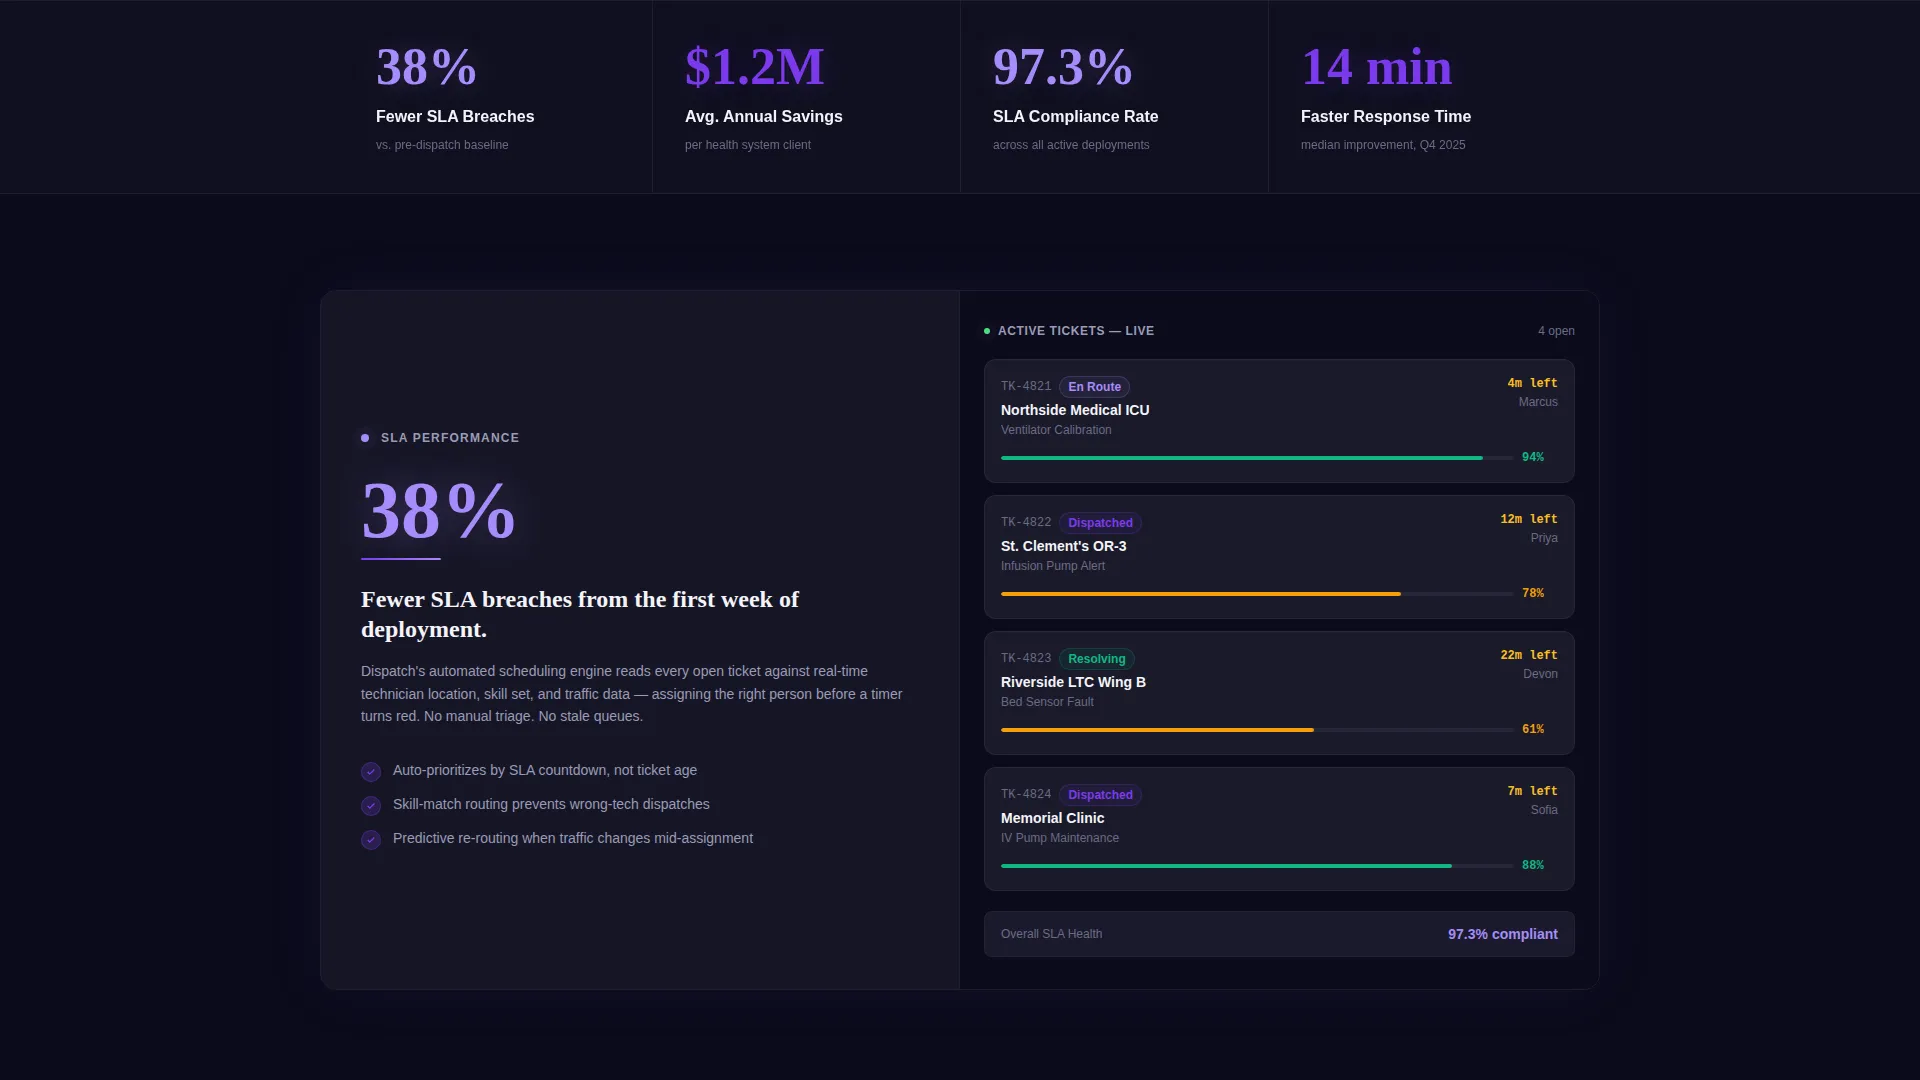Click the 4 open ticket count
The height and width of the screenshot is (1080, 1920).
coord(1556,331)
